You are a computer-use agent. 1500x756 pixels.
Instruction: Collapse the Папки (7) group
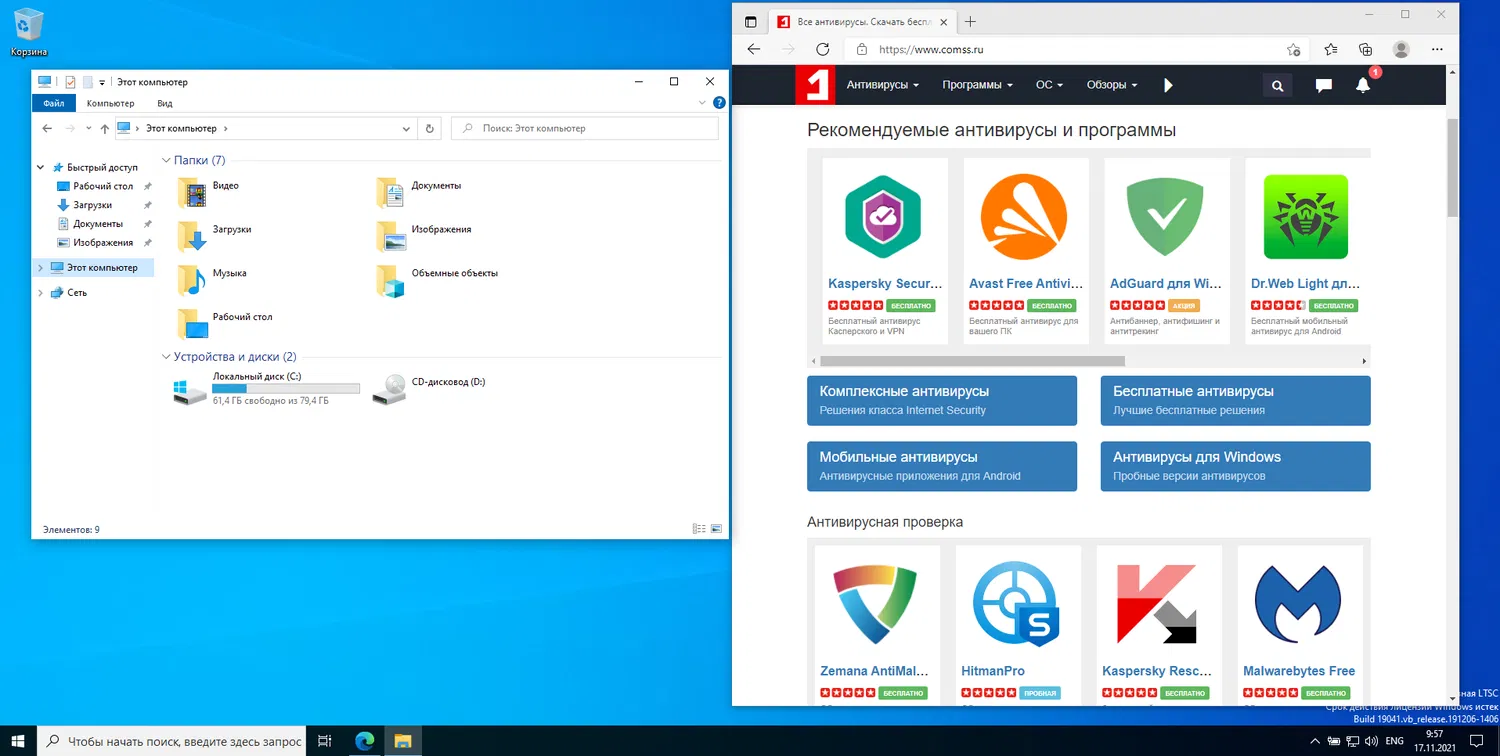166,160
